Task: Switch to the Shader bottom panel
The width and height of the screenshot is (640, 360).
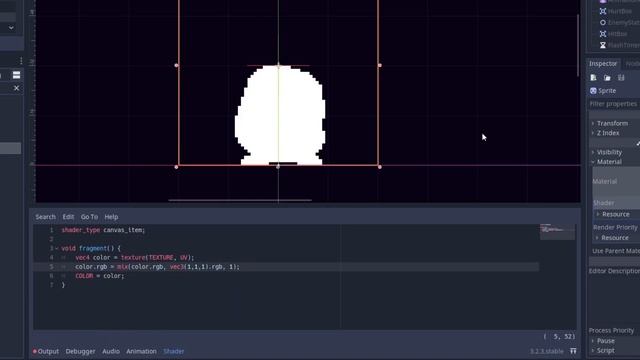Action: [174, 351]
